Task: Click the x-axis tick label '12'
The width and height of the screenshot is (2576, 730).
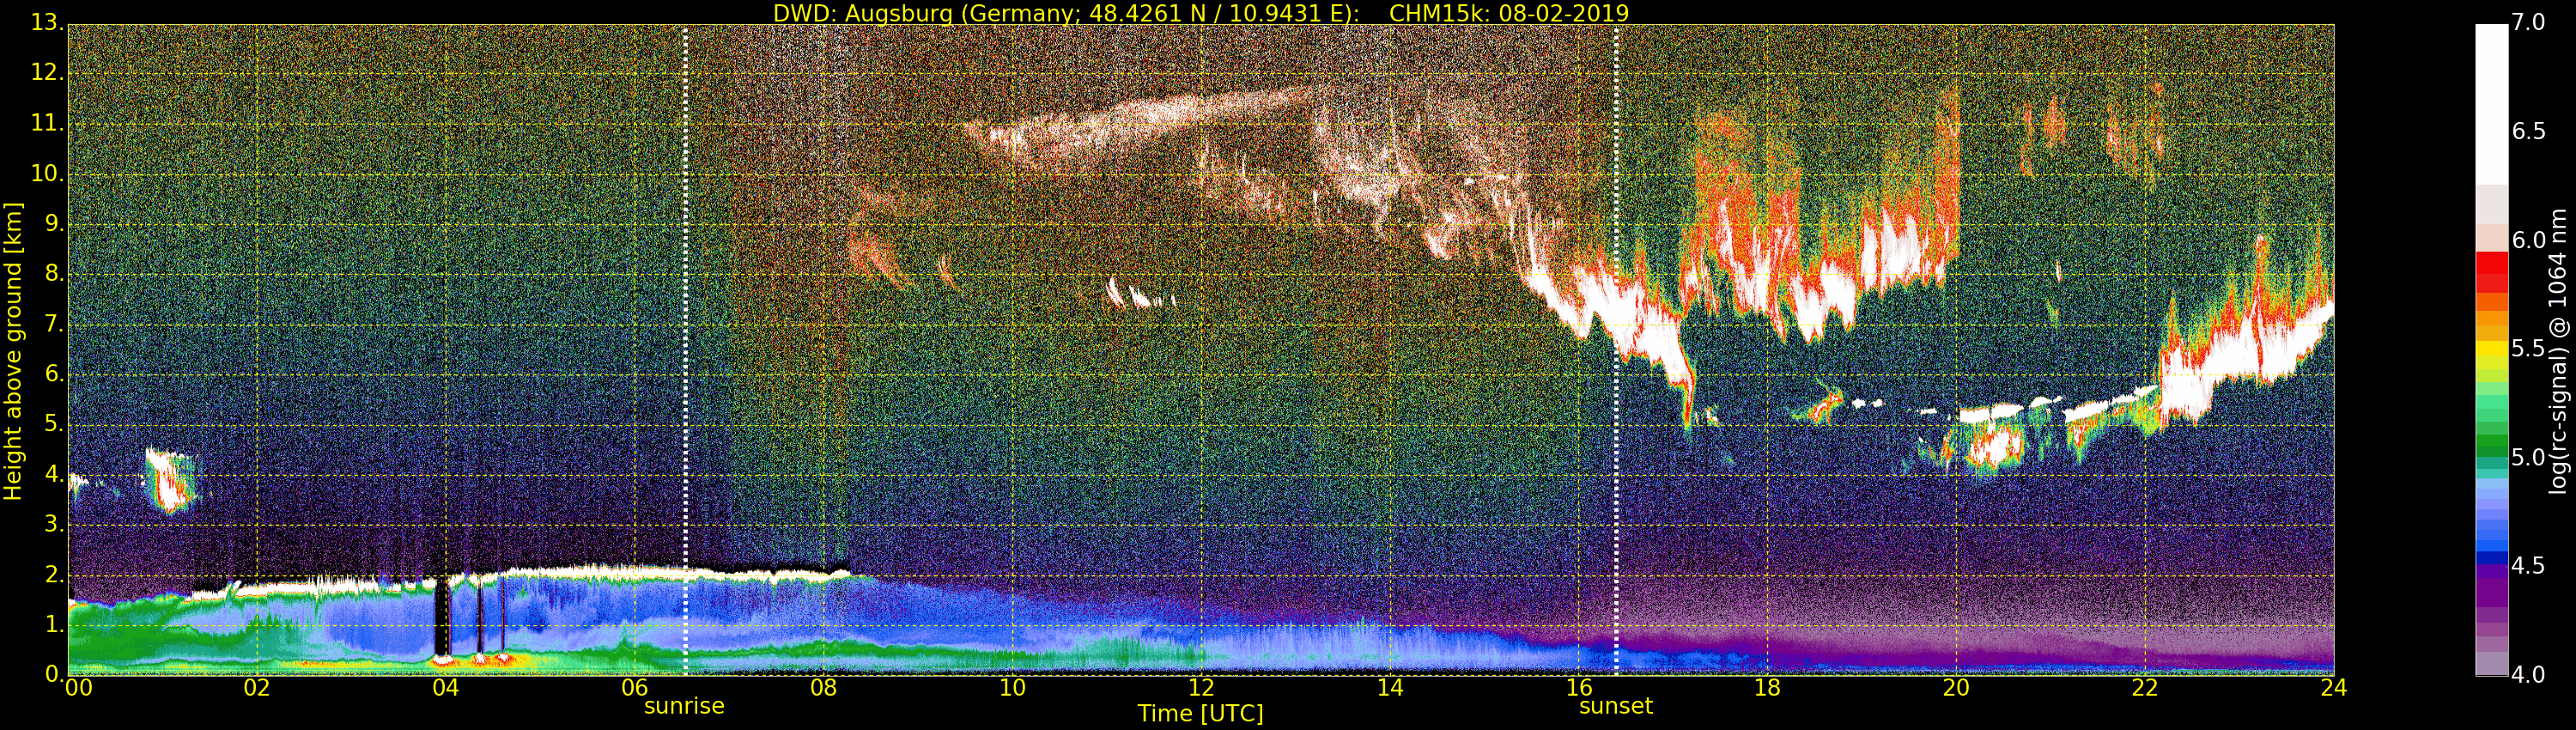Action: point(1201,687)
